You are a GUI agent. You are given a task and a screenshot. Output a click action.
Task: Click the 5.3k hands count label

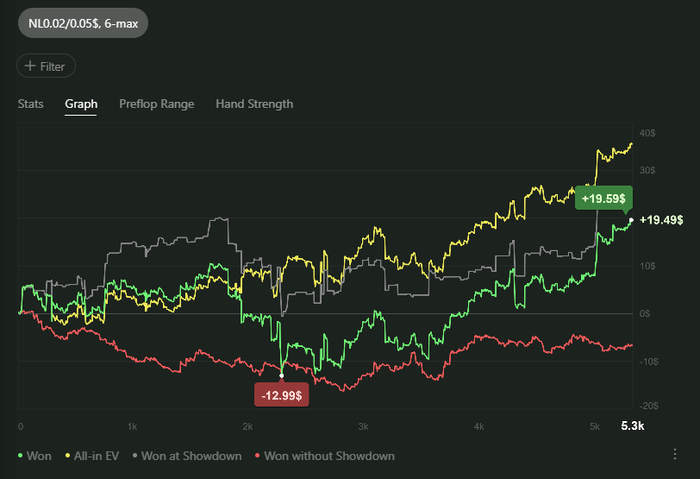click(x=633, y=426)
